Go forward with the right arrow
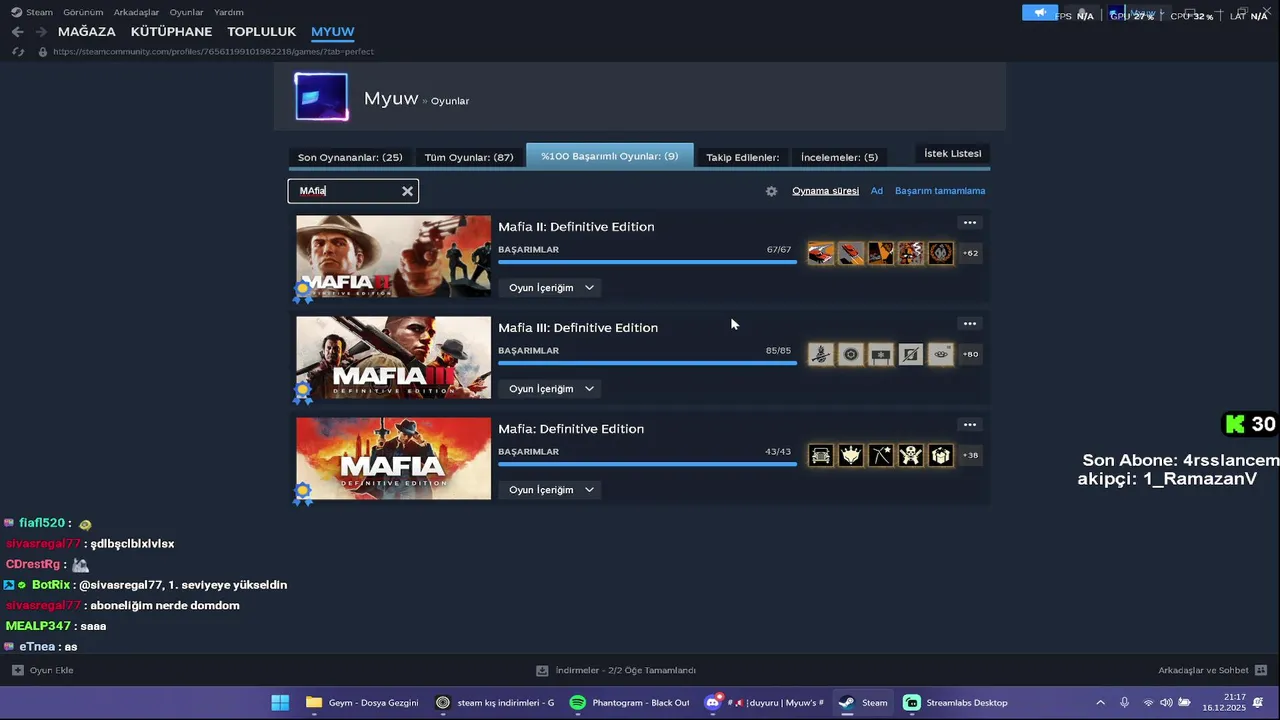Screen dimensions: 1280x720 (41, 32)
